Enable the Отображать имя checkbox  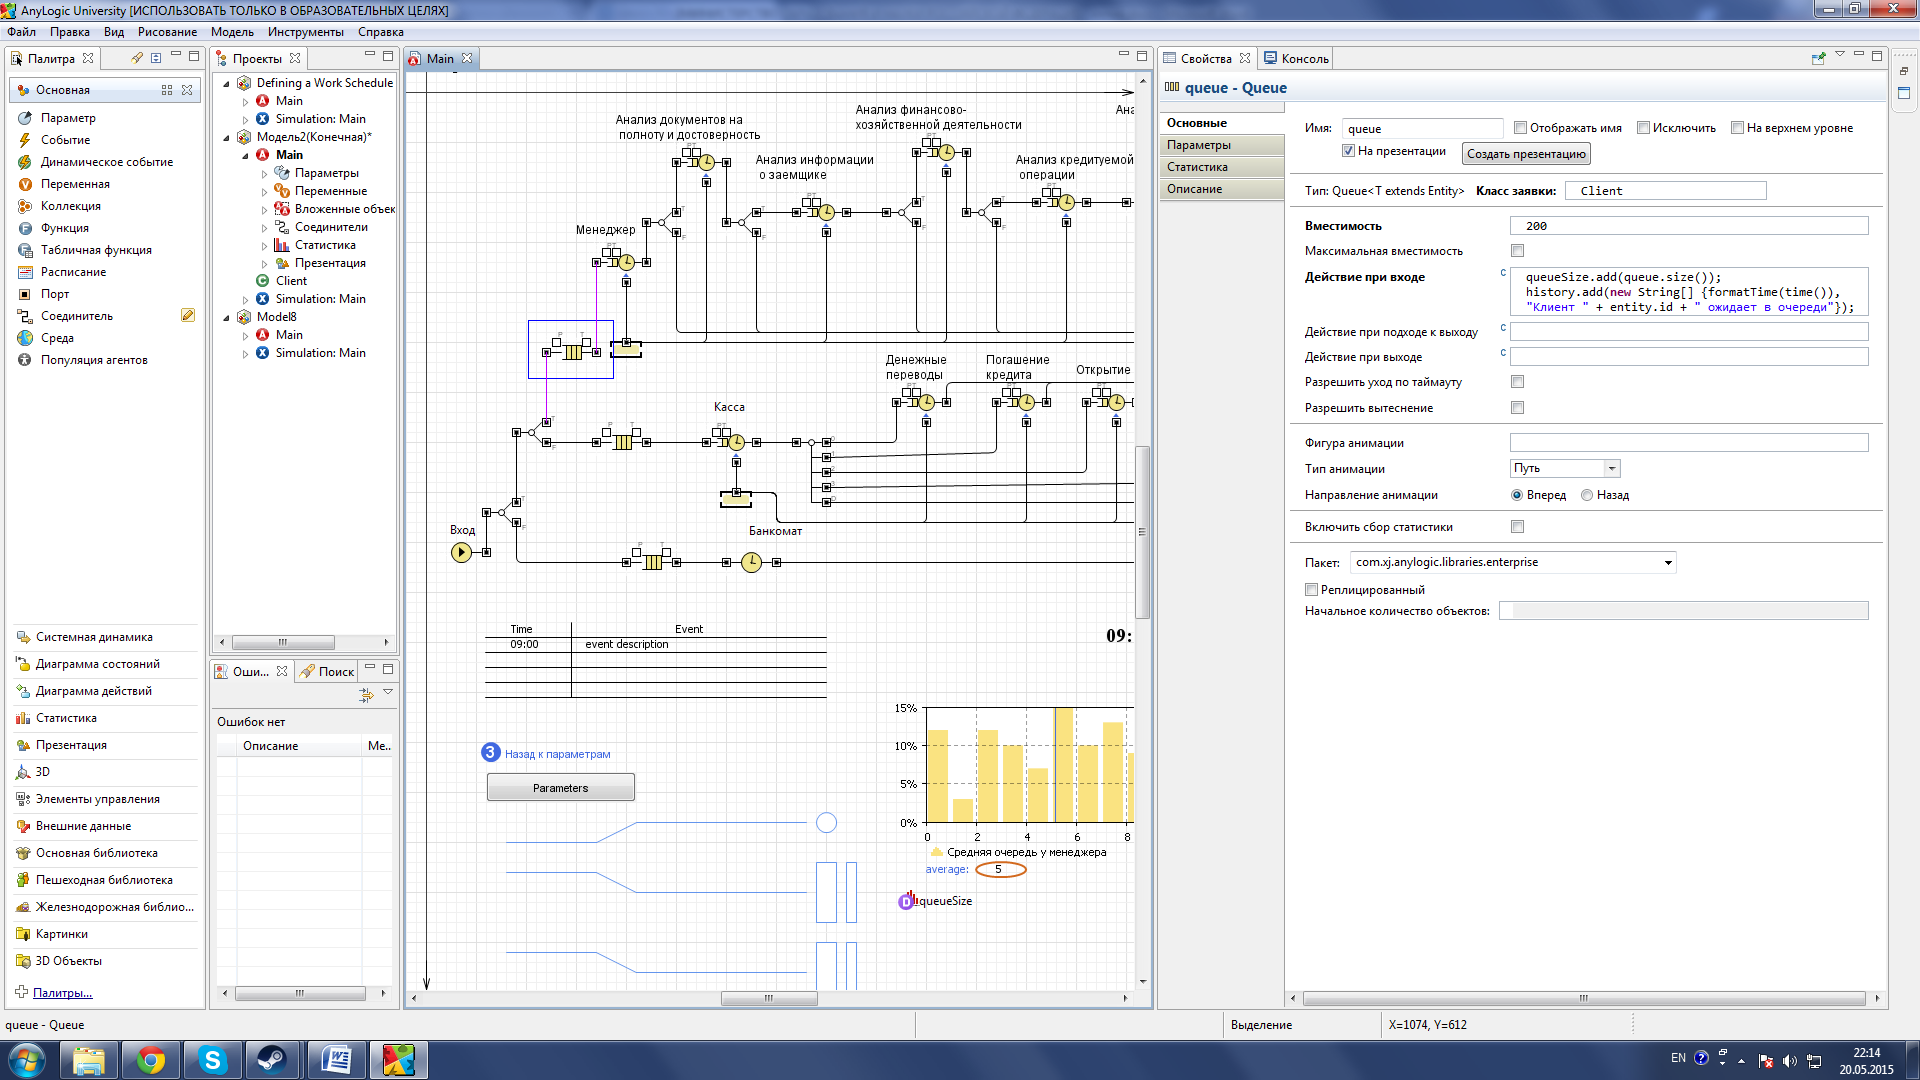pos(1520,128)
